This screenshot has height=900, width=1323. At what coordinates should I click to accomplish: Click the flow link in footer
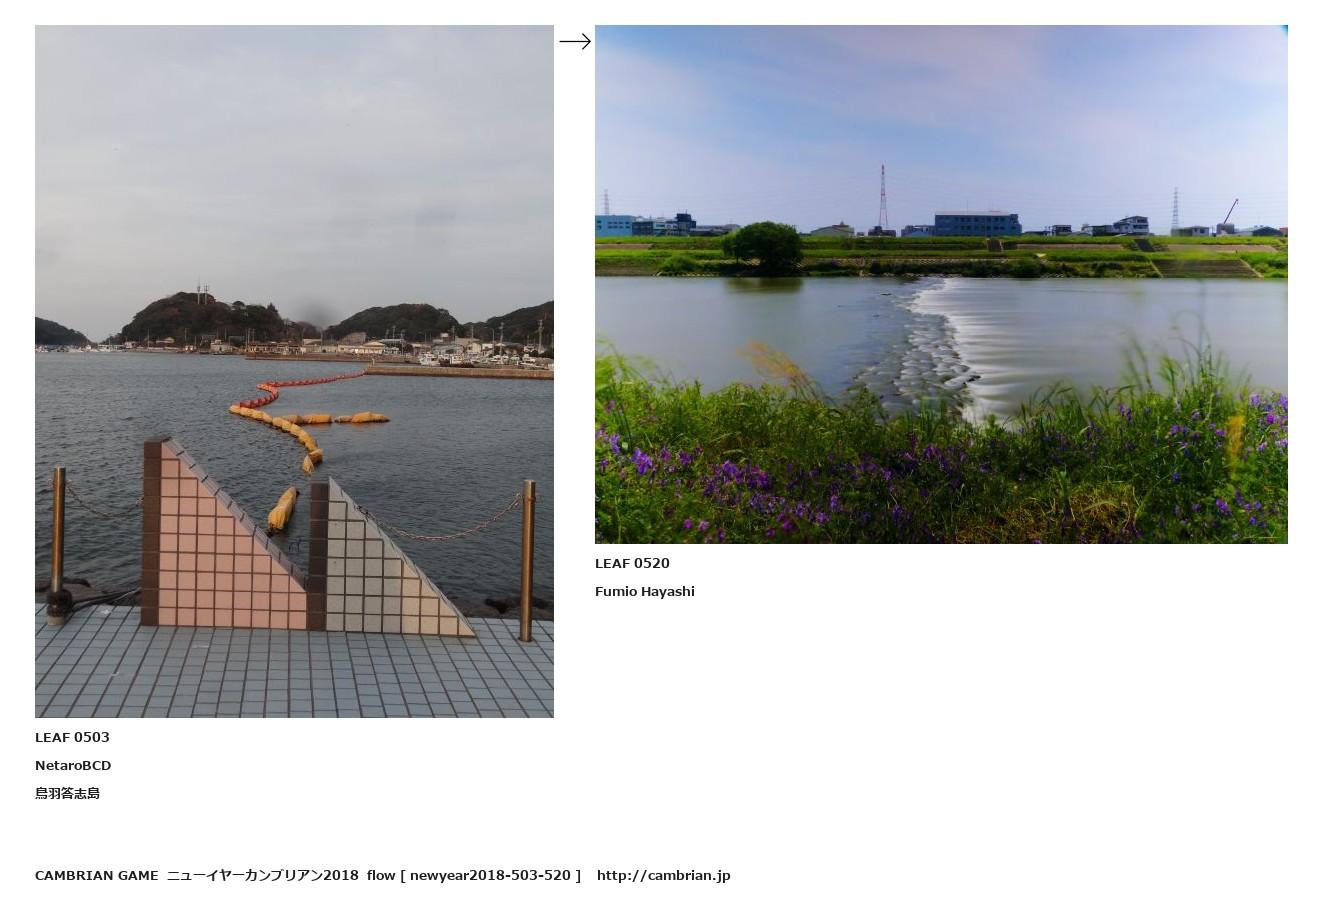click(x=381, y=875)
